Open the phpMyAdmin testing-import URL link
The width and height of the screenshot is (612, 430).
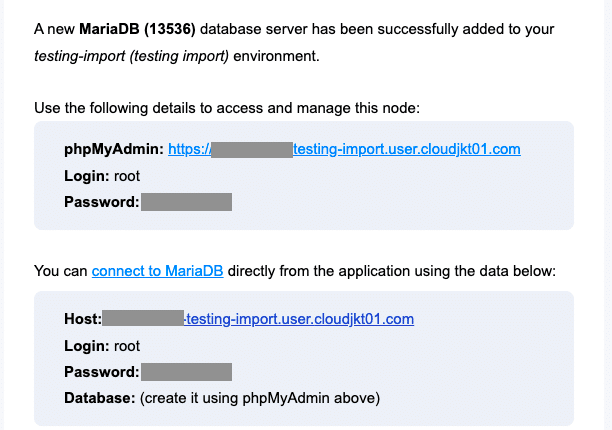344,149
